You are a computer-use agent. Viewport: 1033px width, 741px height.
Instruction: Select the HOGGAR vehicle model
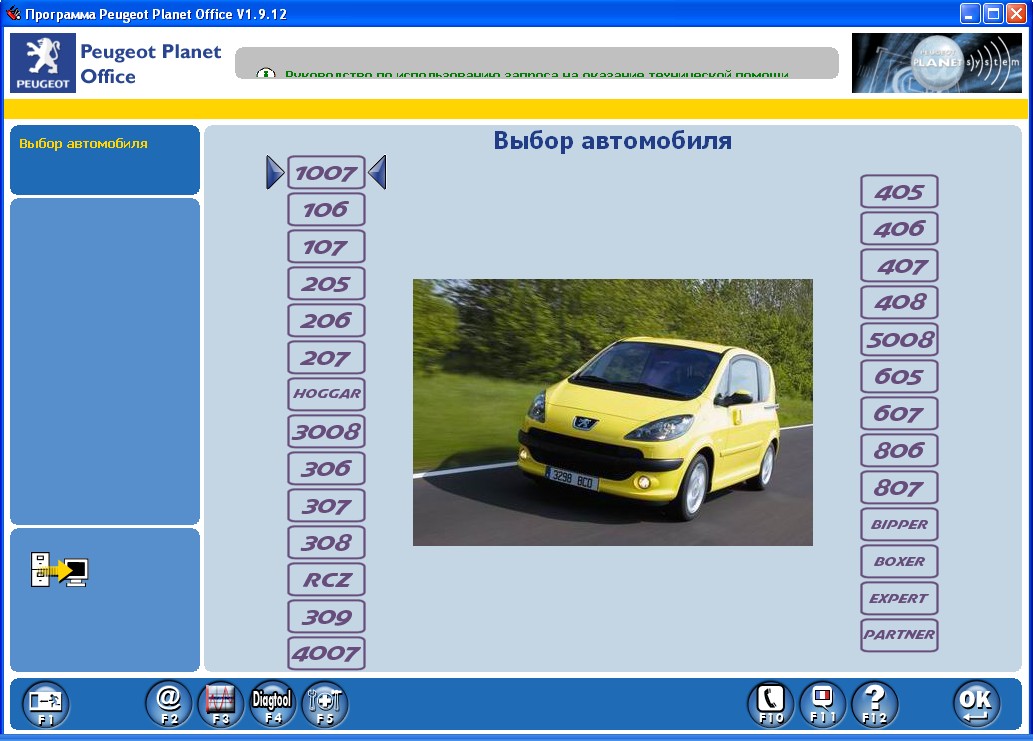[x=326, y=394]
